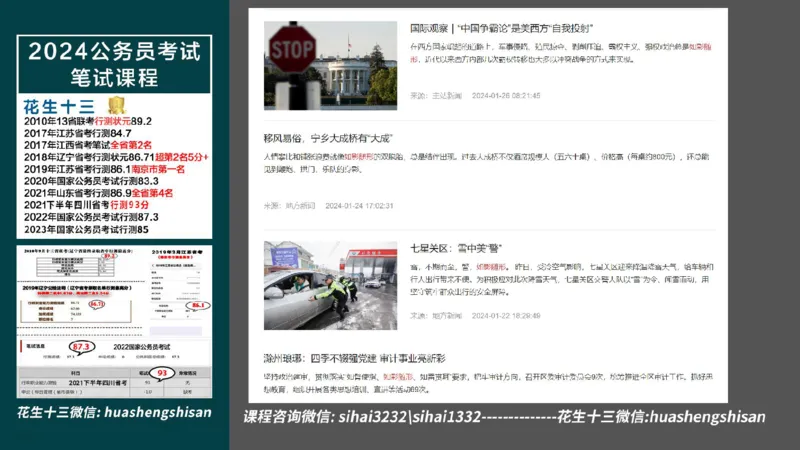Click the 2021下半年四川省考 table label
The width and height of the screenshot is (800, 450).
97,383
